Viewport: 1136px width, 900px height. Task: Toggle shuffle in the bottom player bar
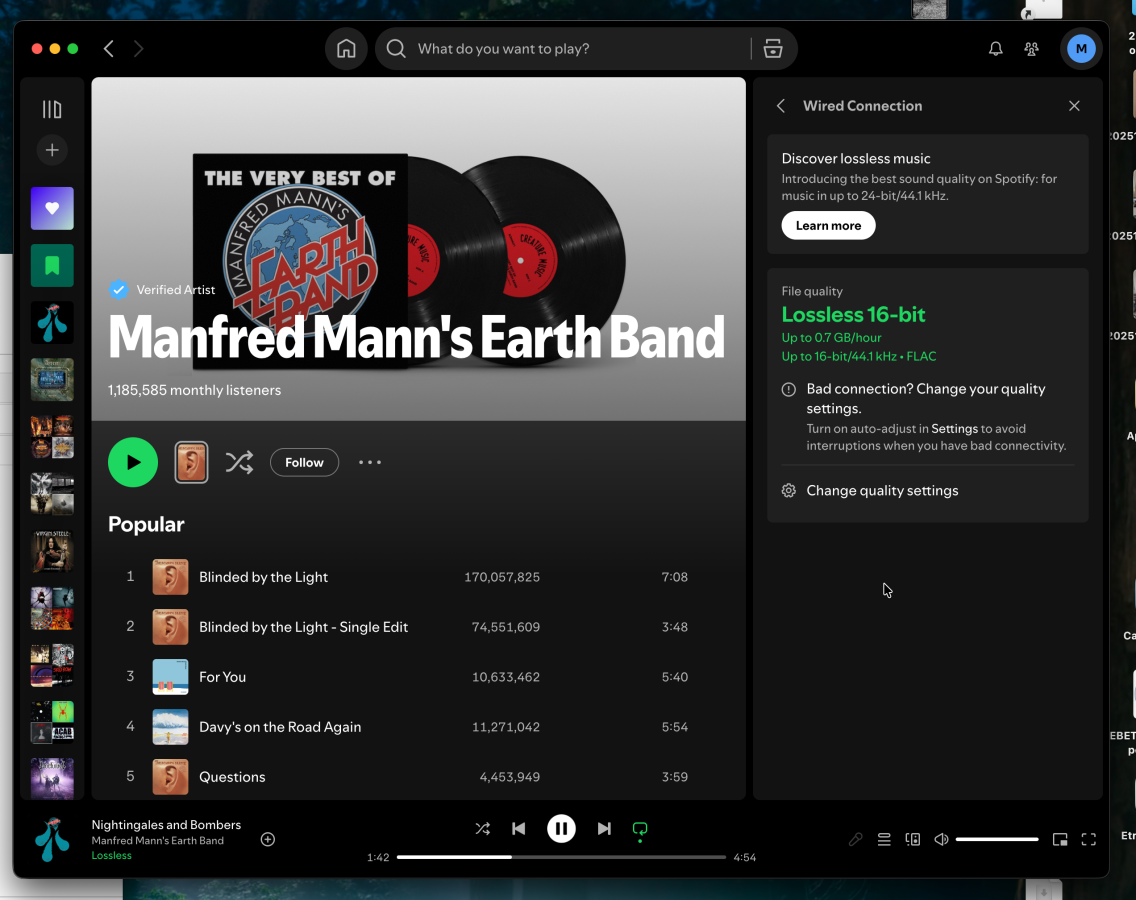[482, 828]
